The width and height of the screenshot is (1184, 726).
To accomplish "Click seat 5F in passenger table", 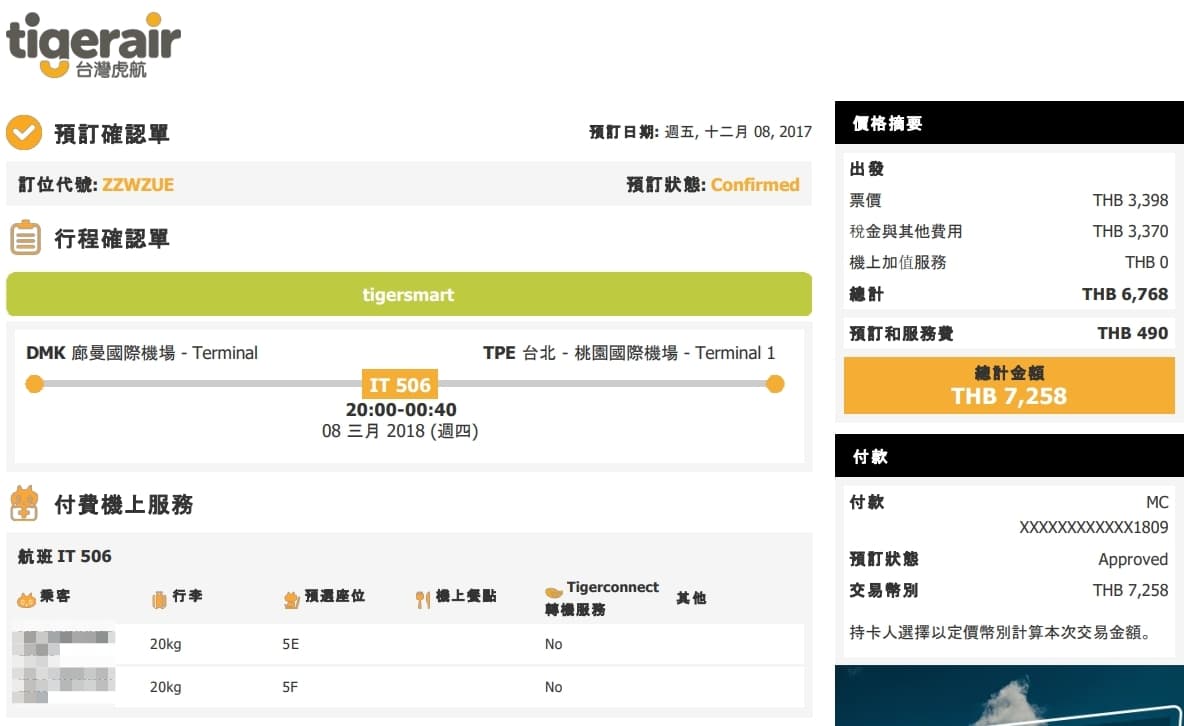I will (290, 687).
